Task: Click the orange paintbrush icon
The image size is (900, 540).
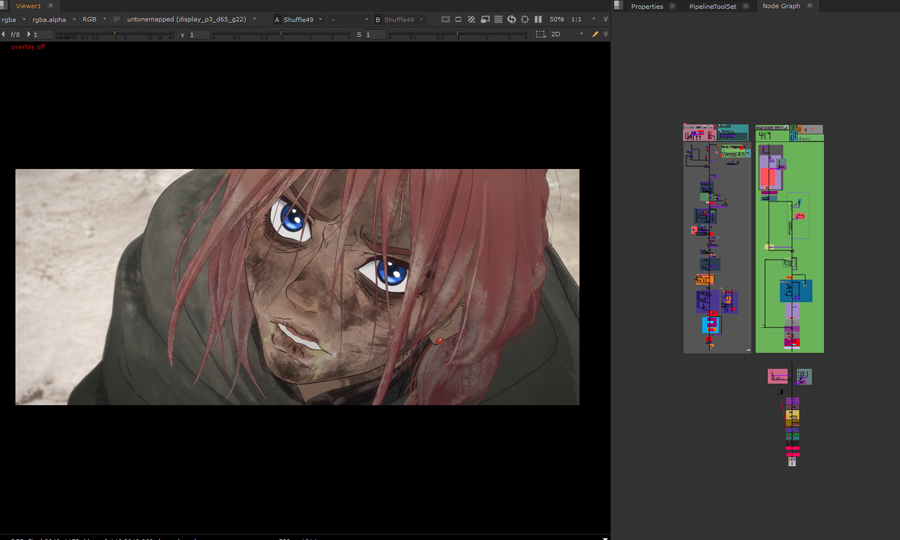Action: click(x=595, y=34)
